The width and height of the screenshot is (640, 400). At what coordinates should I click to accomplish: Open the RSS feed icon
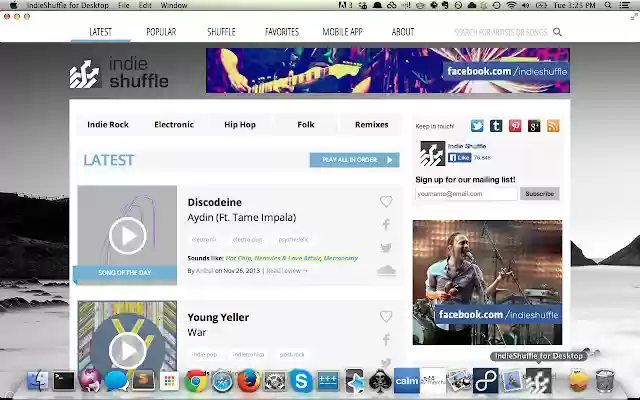point(553,126)
